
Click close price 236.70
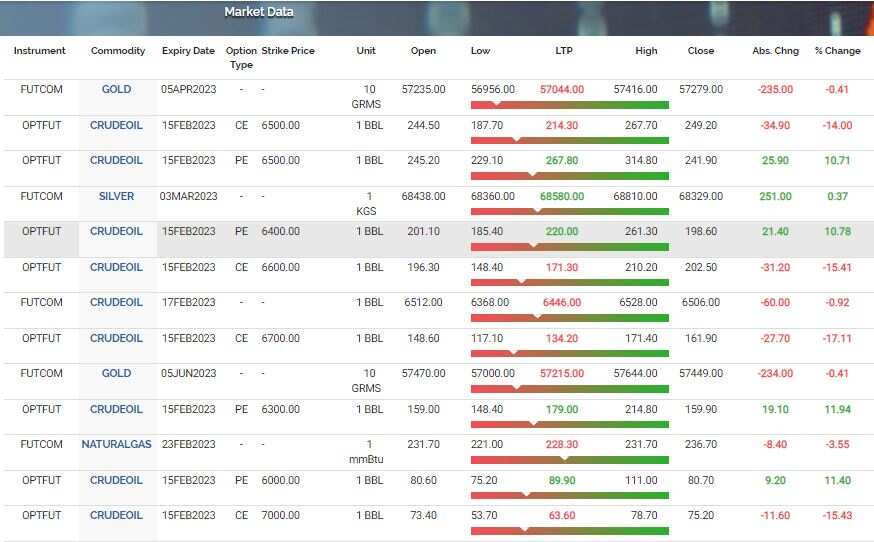point(701,444)
